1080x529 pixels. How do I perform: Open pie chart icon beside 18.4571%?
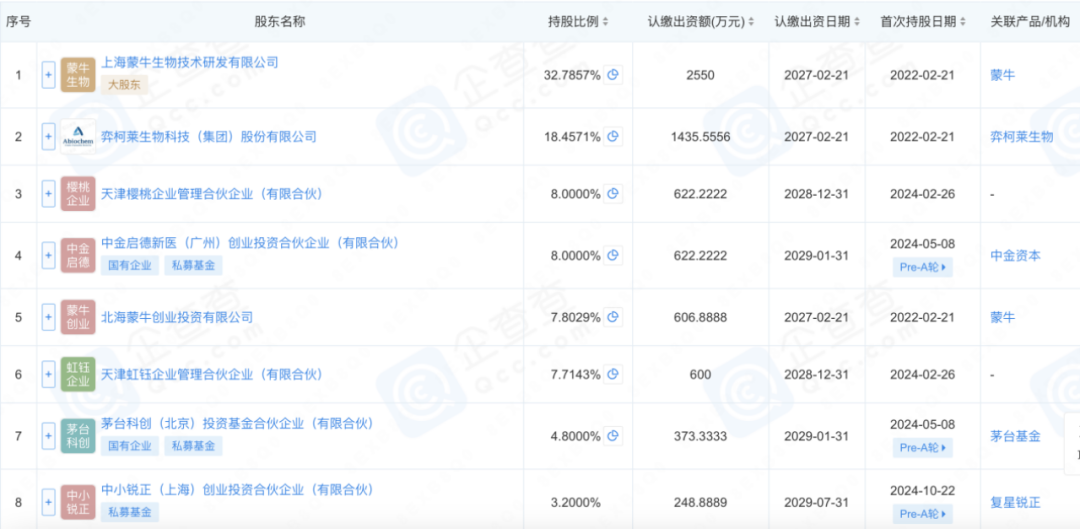[613, 136]
